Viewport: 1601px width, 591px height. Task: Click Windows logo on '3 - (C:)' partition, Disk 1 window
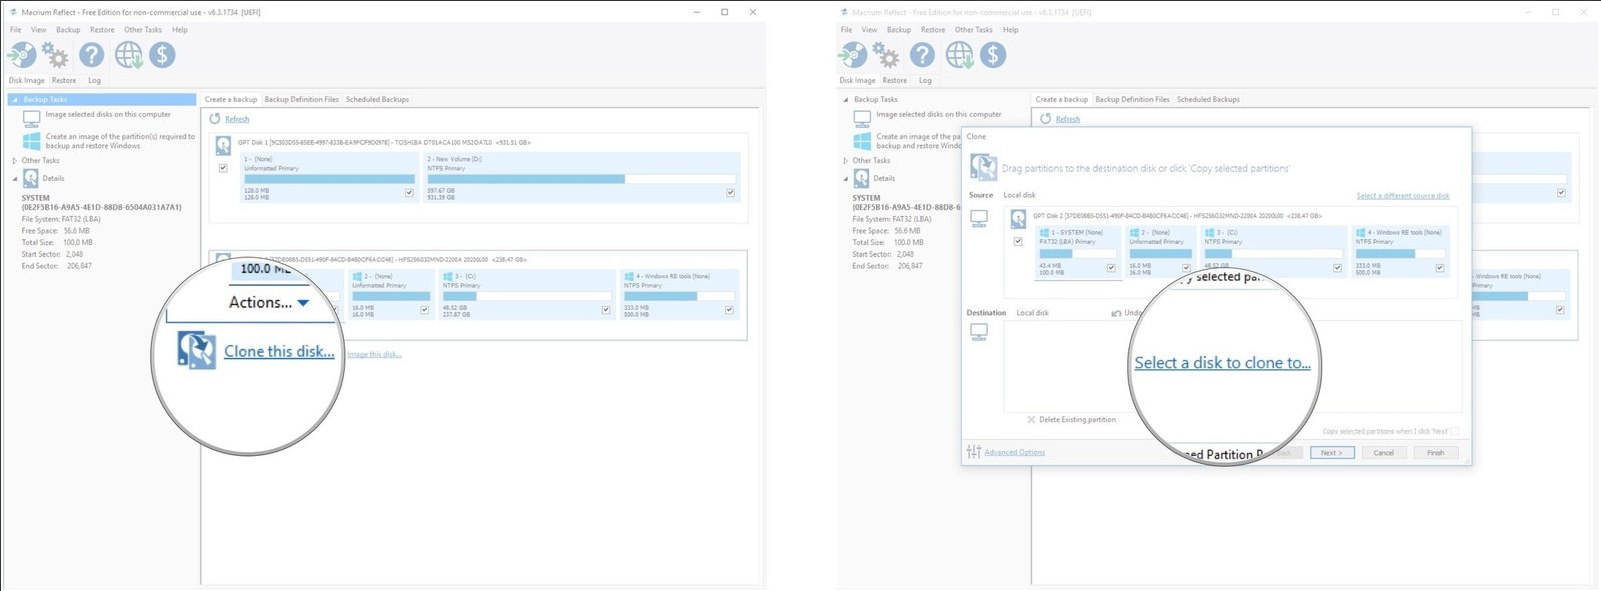448,276
